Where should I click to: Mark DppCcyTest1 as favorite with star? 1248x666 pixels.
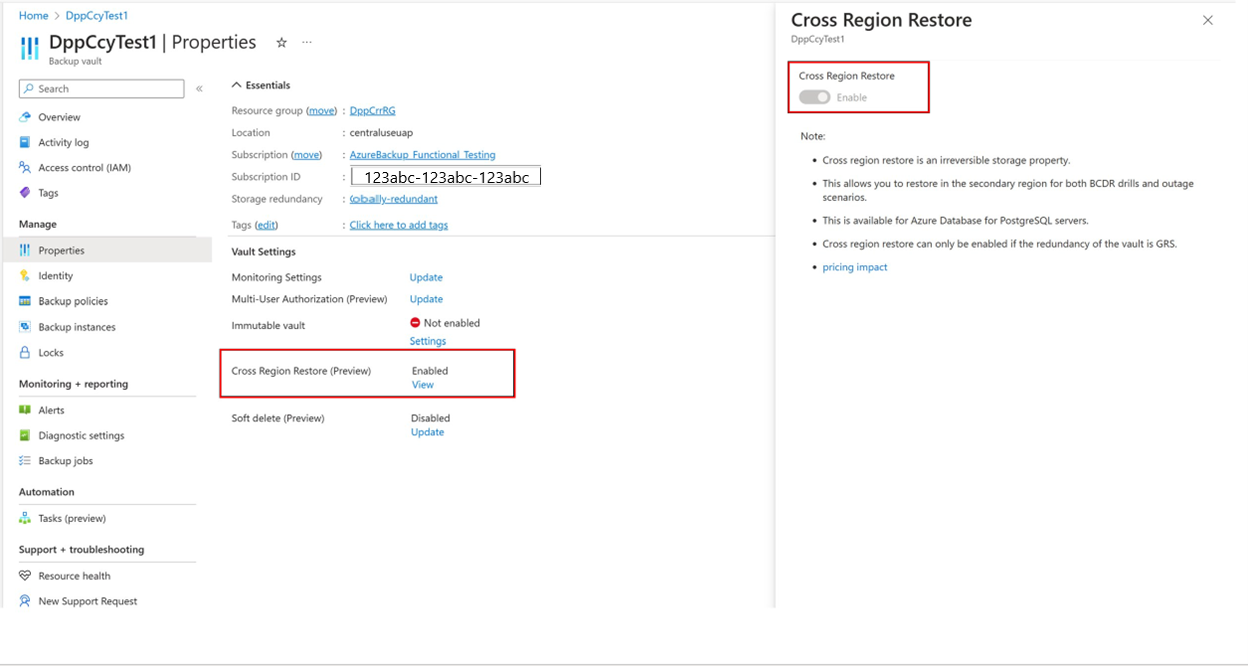(281, 42)
